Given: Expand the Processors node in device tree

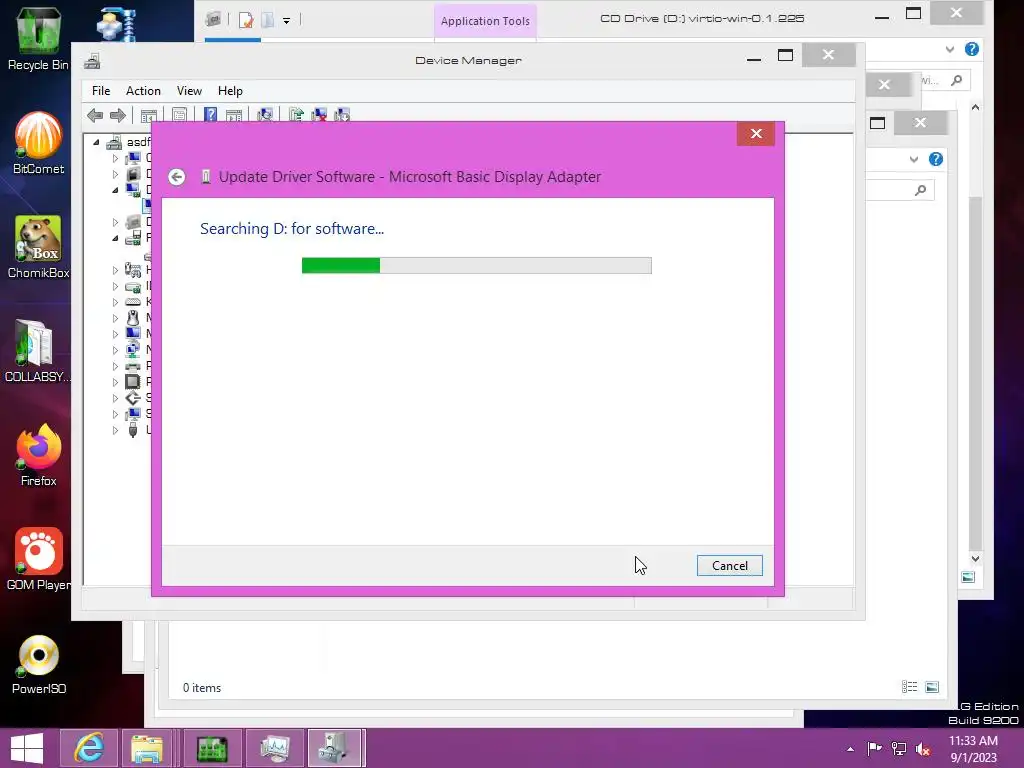Looking at the screenshot, I should [x=116, y=382].
